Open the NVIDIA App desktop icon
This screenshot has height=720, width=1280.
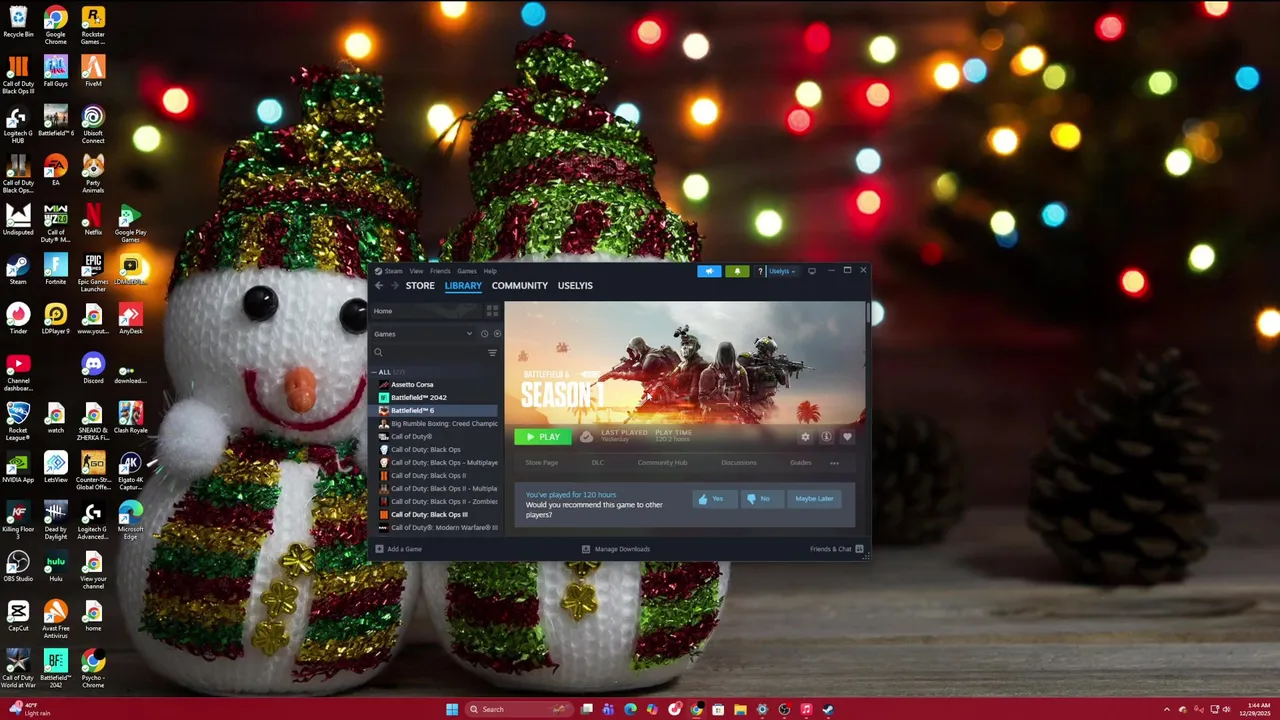18,468
